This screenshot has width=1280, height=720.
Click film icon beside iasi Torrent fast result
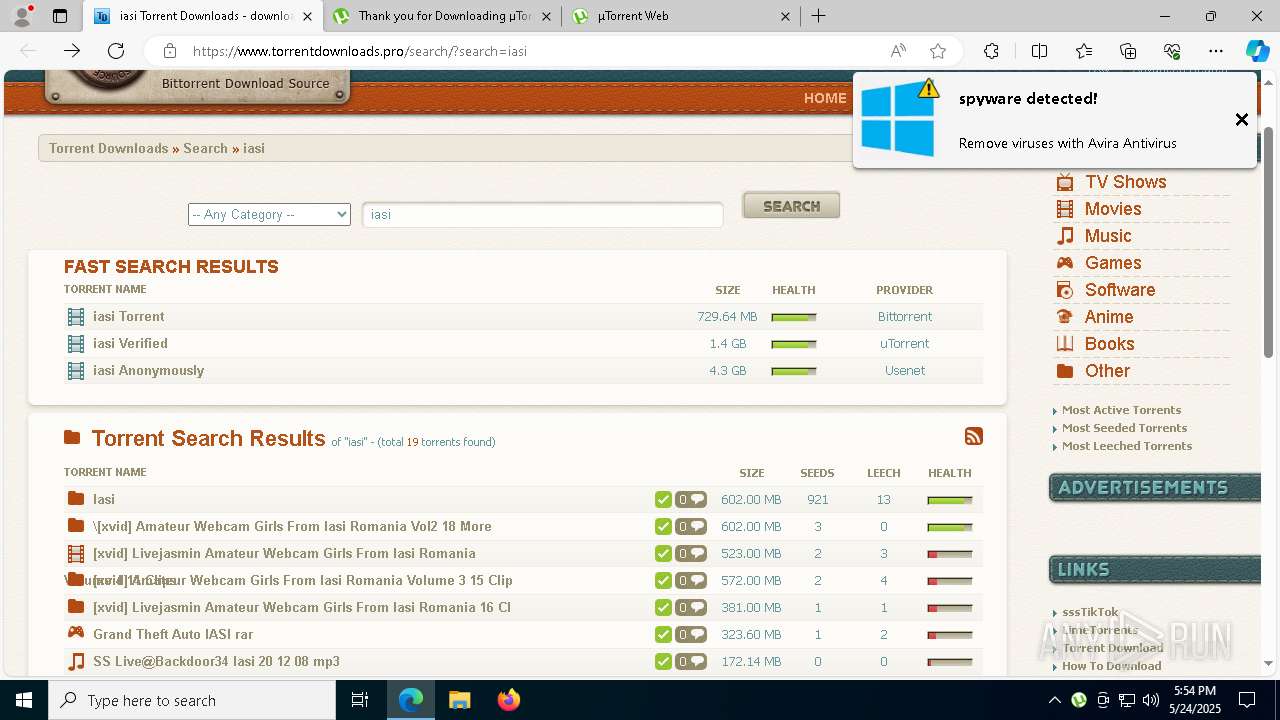tap(76, 317)
